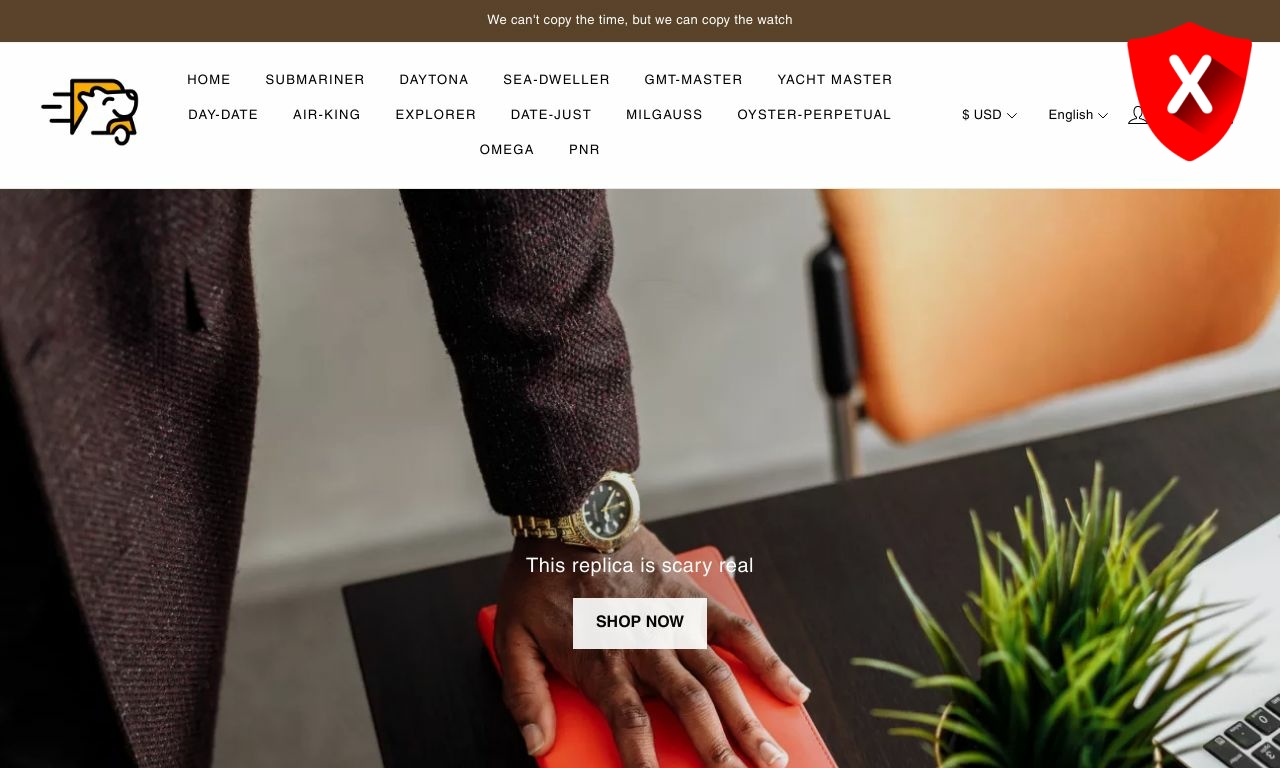Open the account user icon
The width and height of the screenshot is (1280, 768).
(x=1137, y=115)
